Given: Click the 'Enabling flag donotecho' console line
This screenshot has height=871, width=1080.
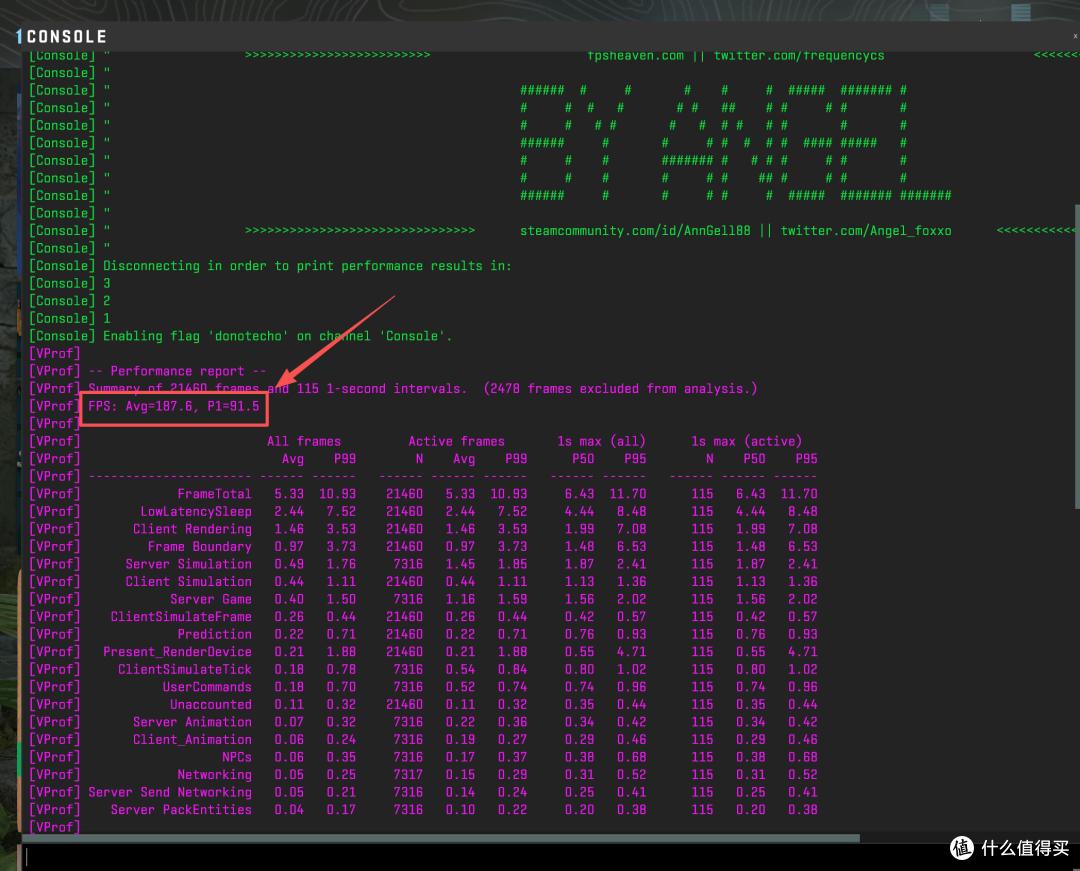Looking at the screenshot, I should 277,336.
